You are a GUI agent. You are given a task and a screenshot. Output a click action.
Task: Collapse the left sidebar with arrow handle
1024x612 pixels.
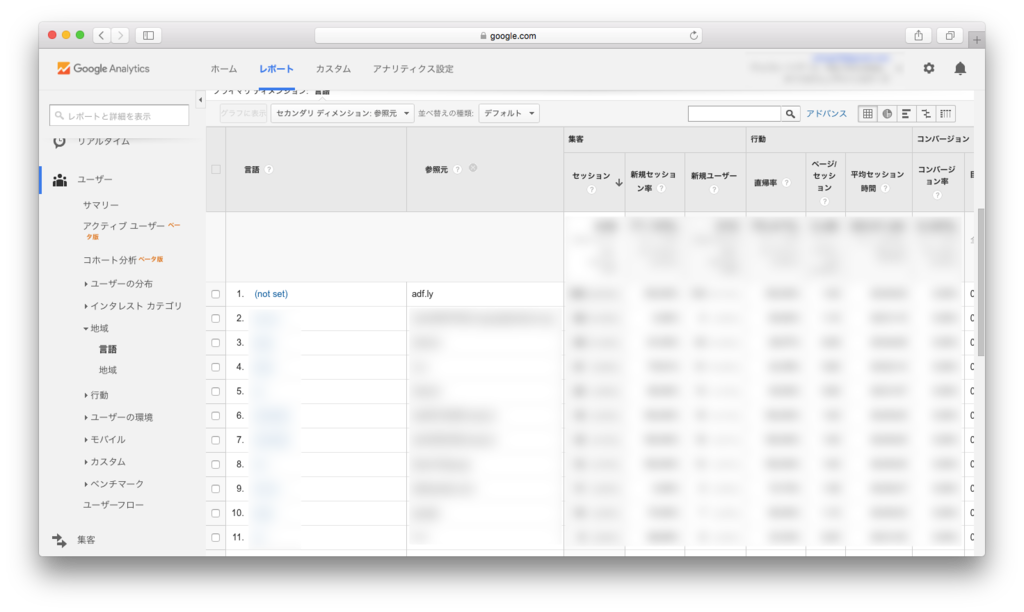200,100
